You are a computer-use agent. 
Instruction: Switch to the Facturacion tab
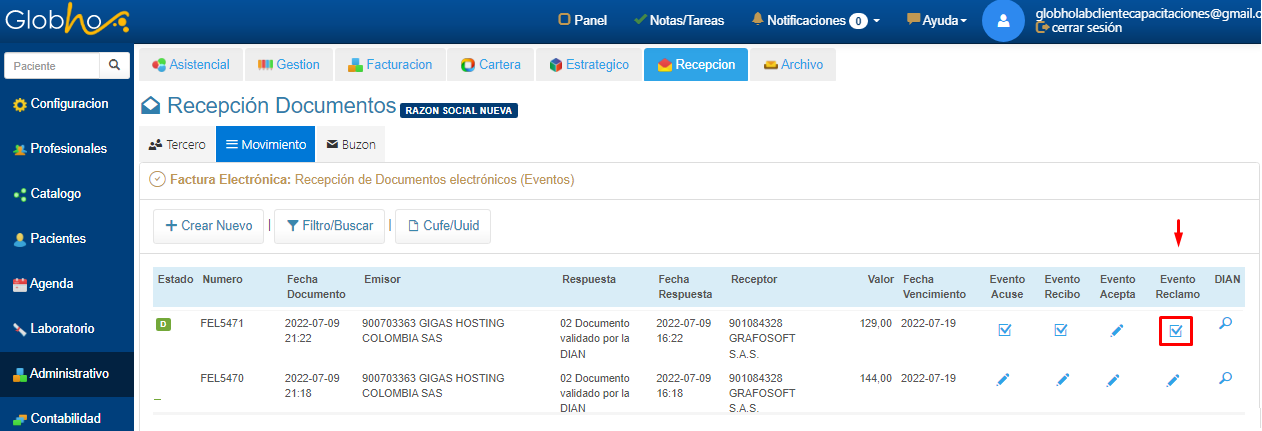(390, 65)
